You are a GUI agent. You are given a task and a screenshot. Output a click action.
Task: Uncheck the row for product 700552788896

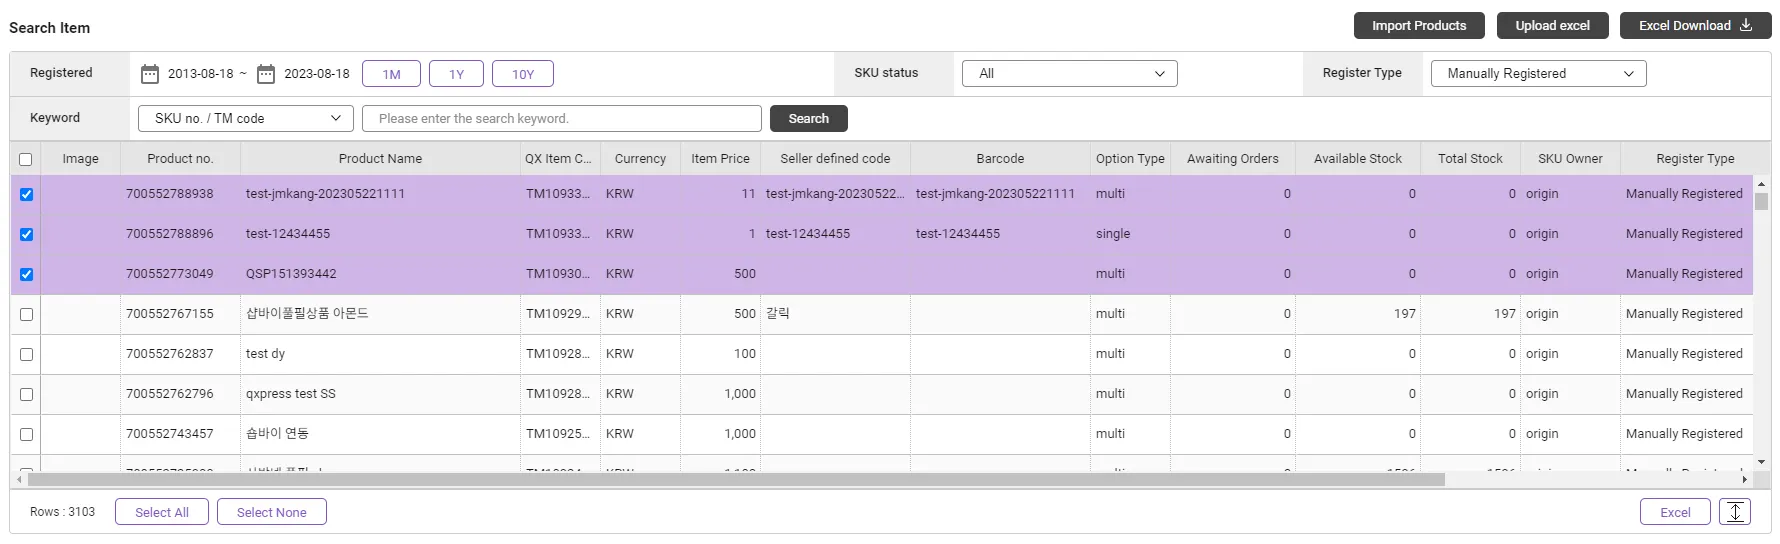point(26,234)
